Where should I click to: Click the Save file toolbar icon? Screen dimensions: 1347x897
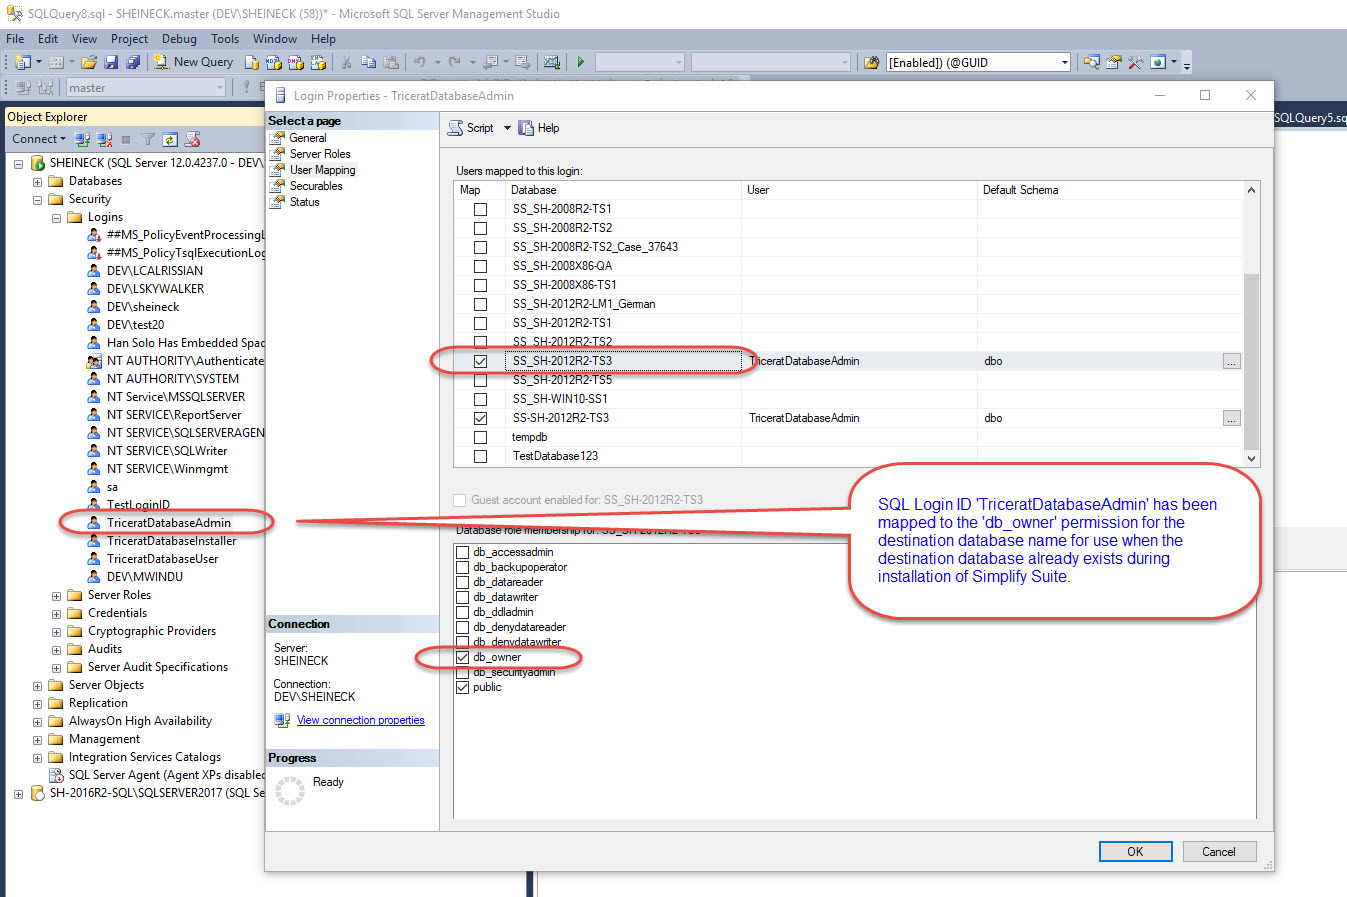pos(111,62)
